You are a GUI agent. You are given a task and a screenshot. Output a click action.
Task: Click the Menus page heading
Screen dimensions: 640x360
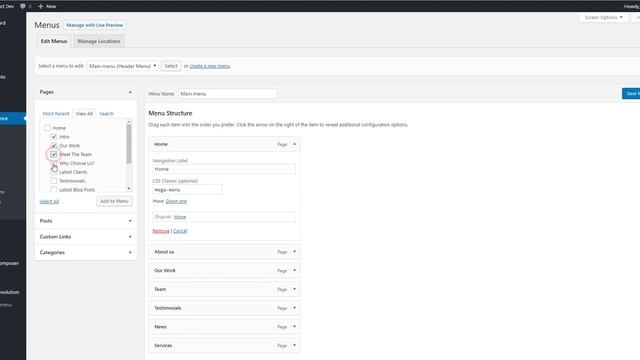point(47,25)
